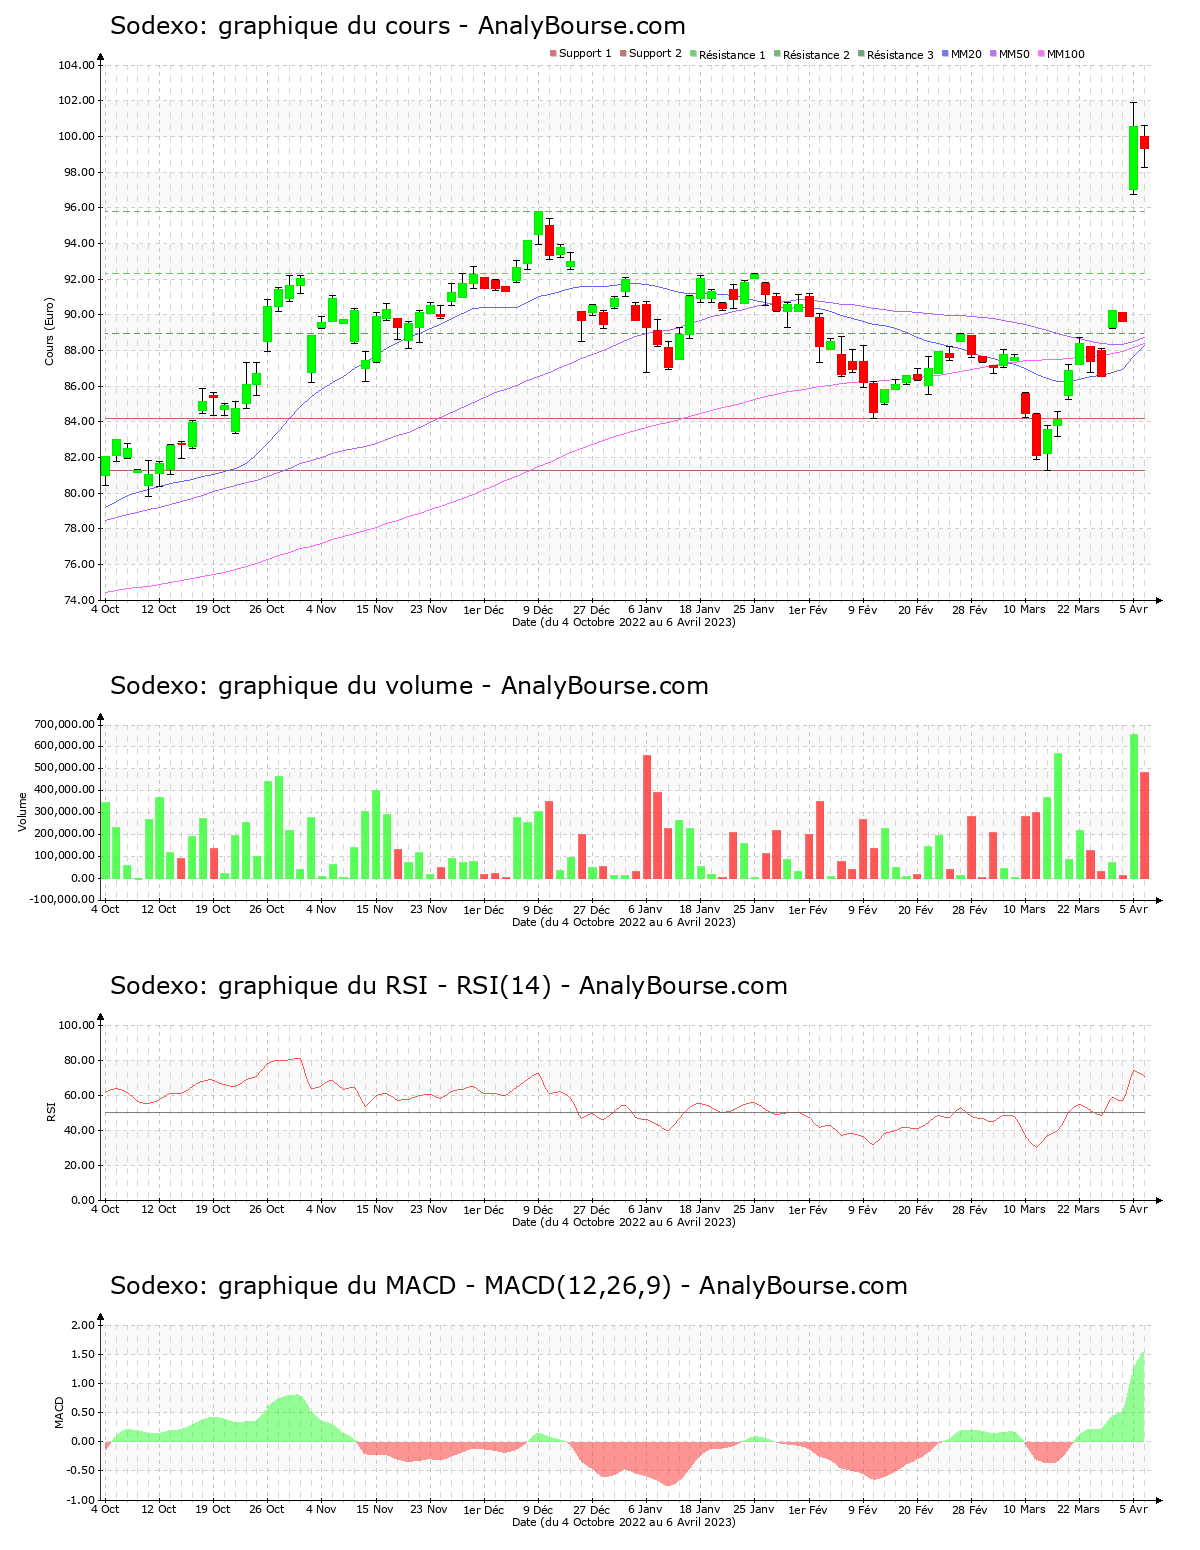Click the date range caption under MACD chart
The image size is (1200, 1550).
click(624, 1522)
